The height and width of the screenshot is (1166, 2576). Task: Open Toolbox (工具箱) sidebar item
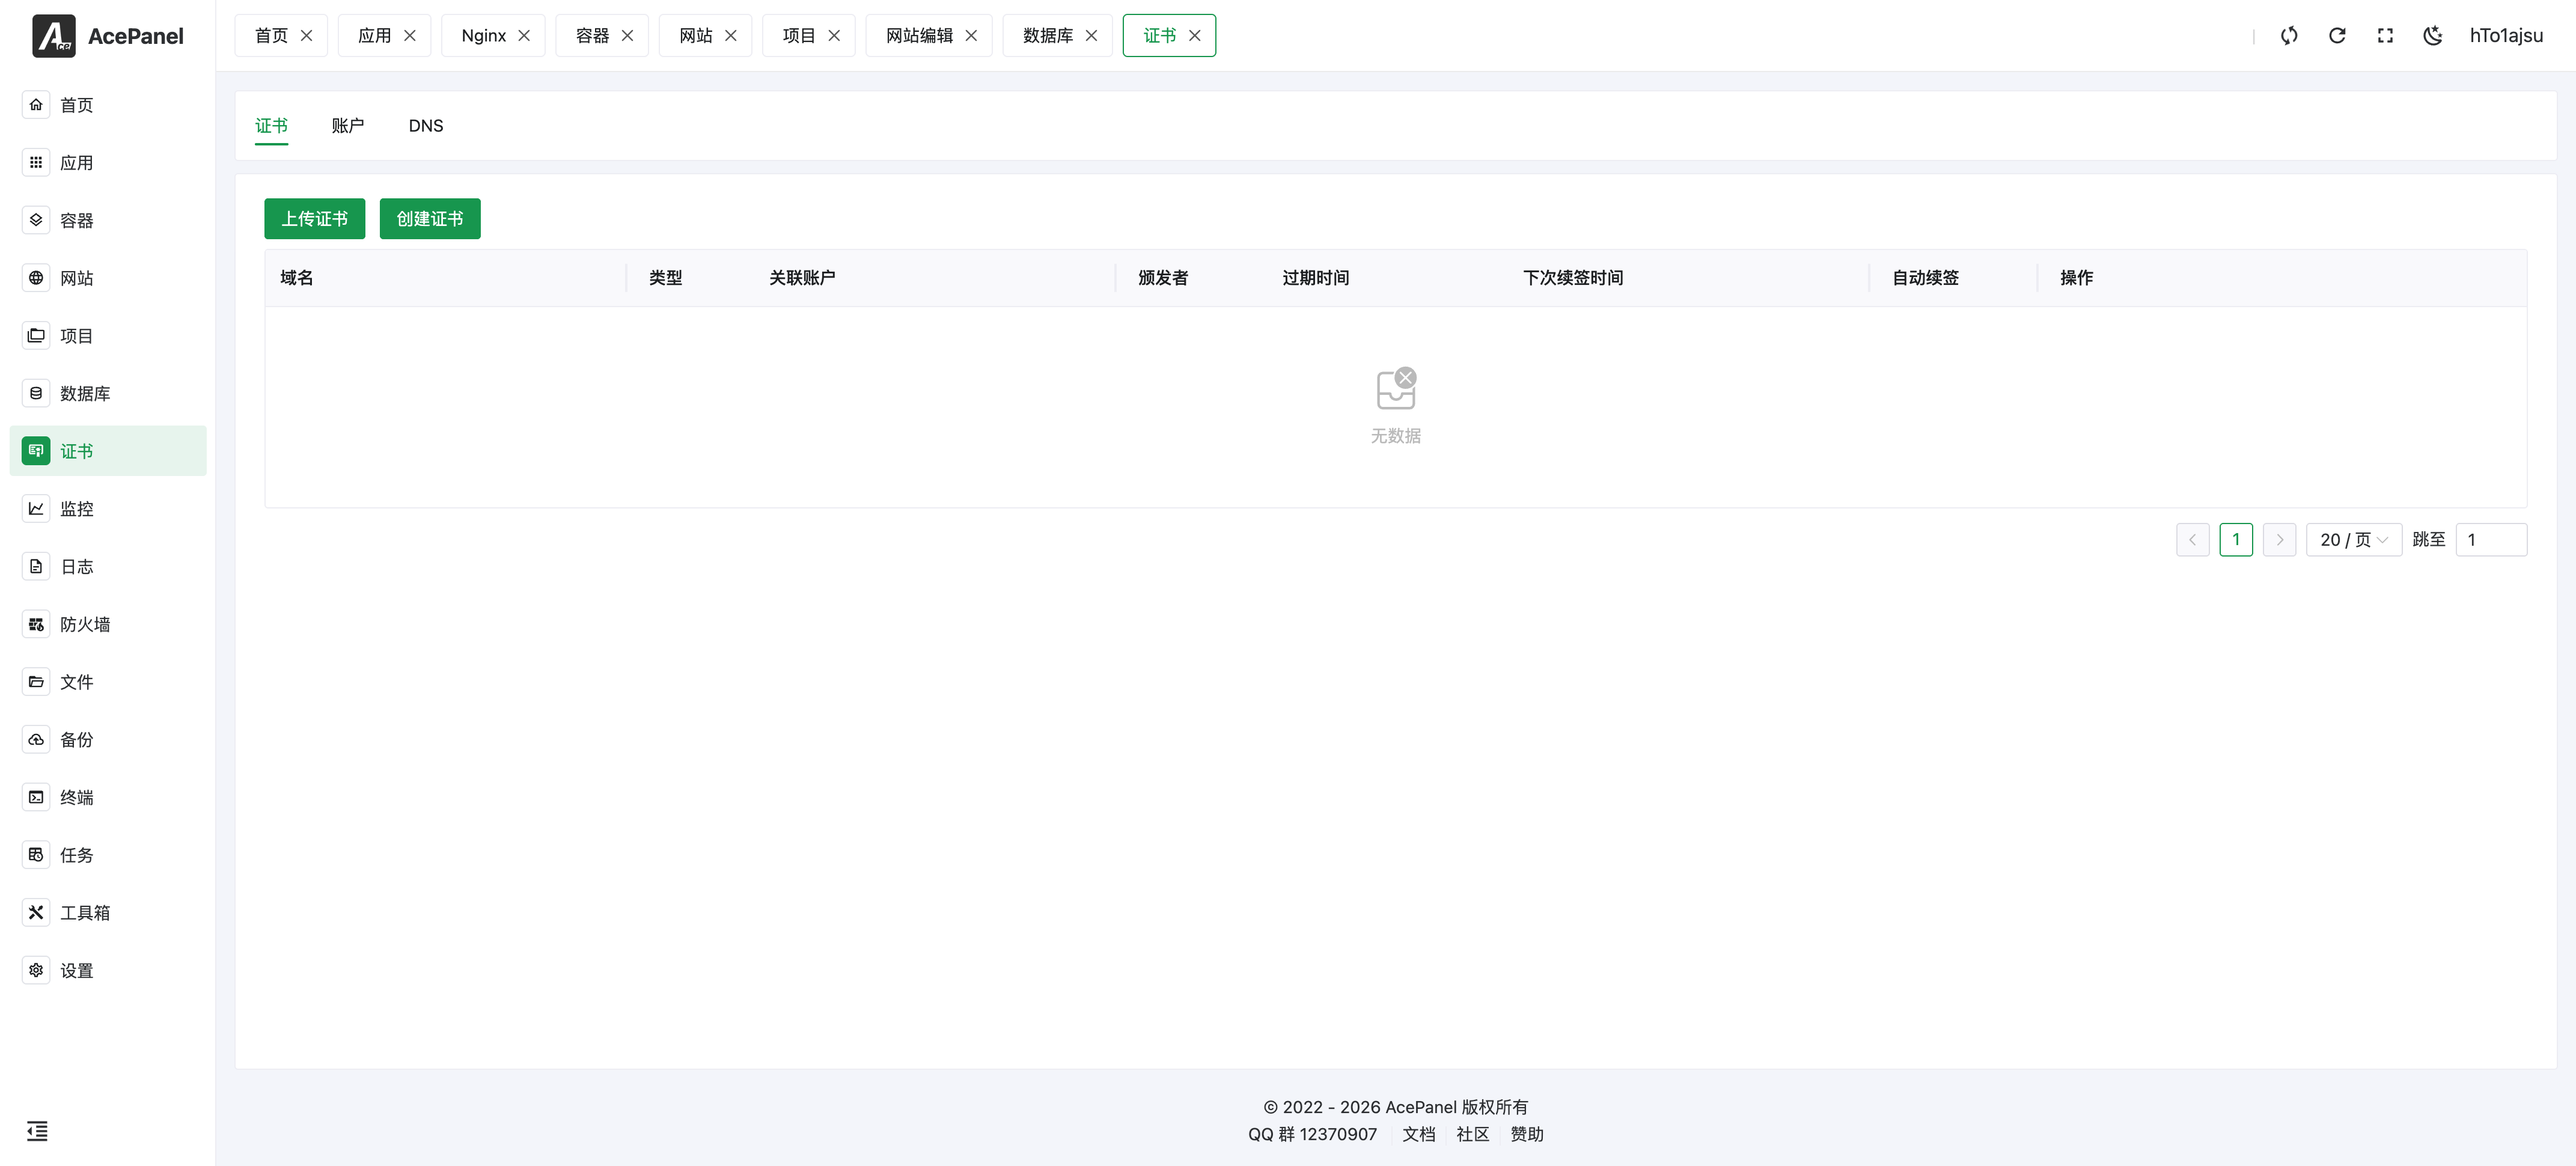coord(84,912)
